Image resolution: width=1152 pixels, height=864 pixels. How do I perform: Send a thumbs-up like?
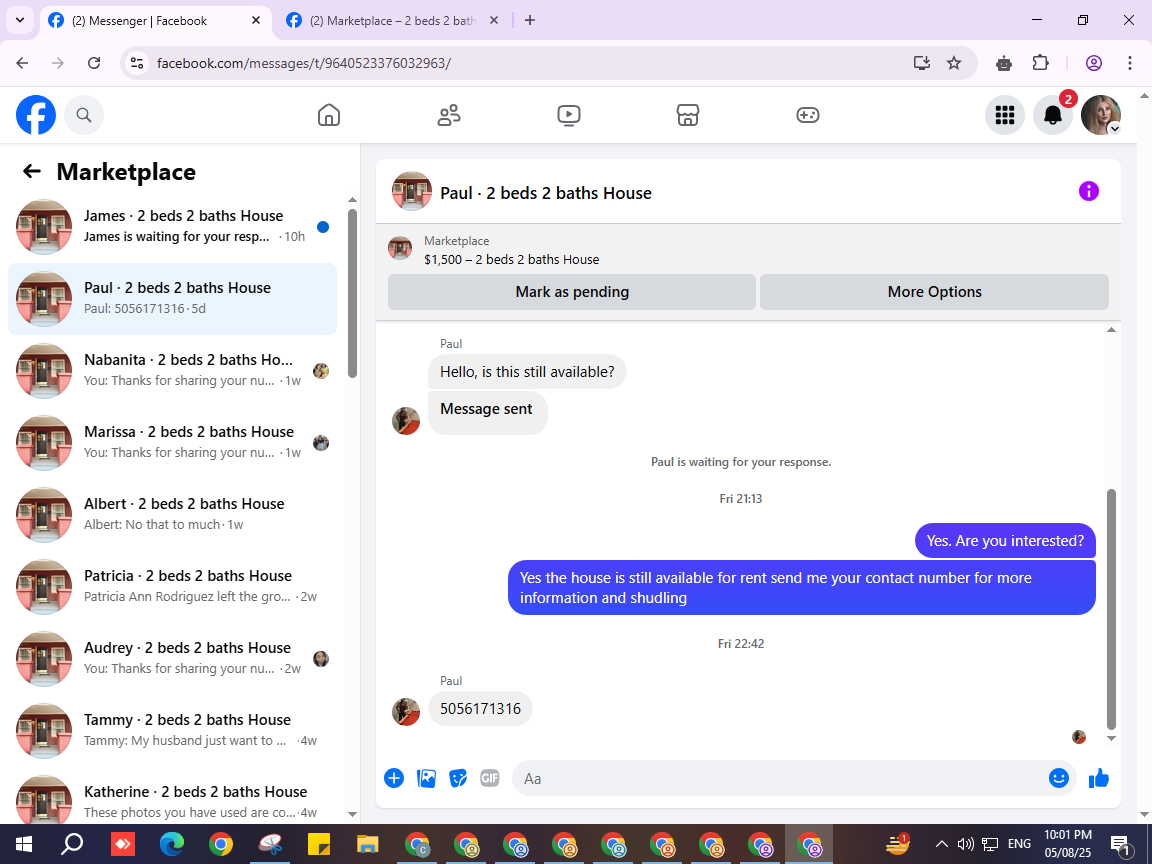(x=1099, y=778)
